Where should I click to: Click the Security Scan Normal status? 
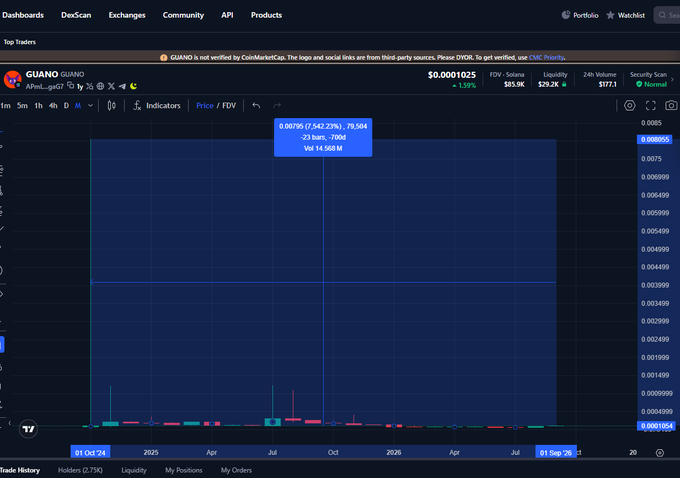651,84
